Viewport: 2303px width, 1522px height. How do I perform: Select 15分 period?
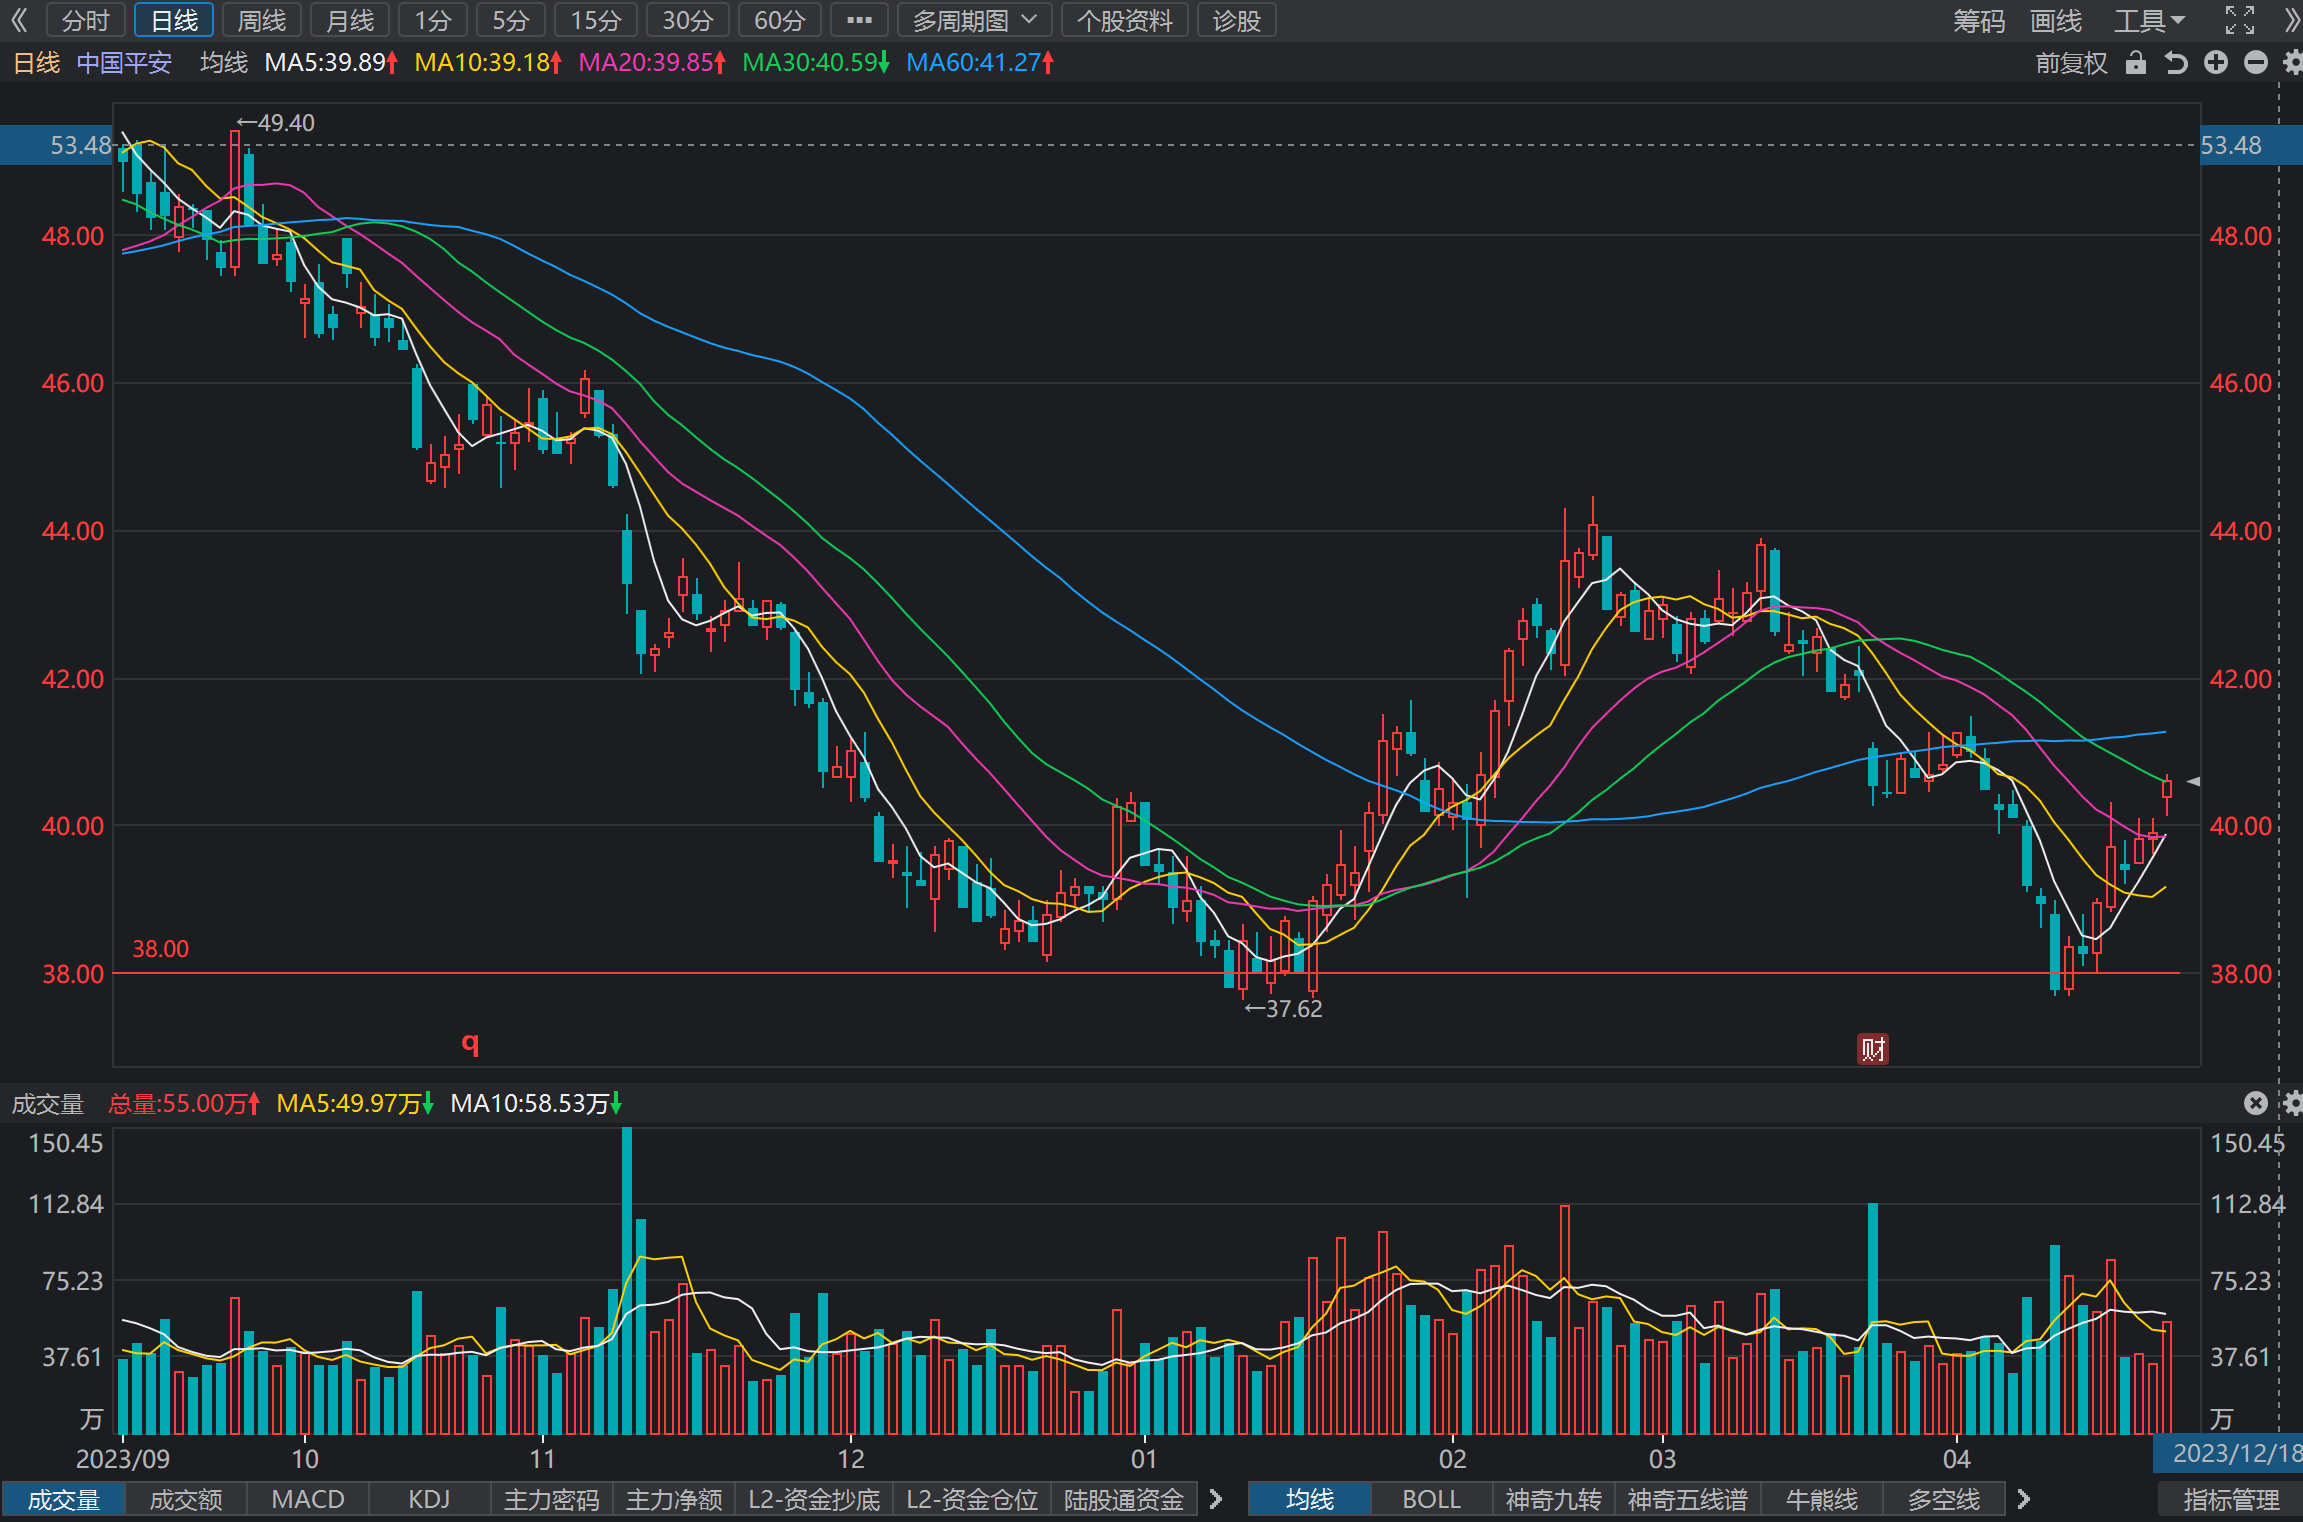pos(596,20)
